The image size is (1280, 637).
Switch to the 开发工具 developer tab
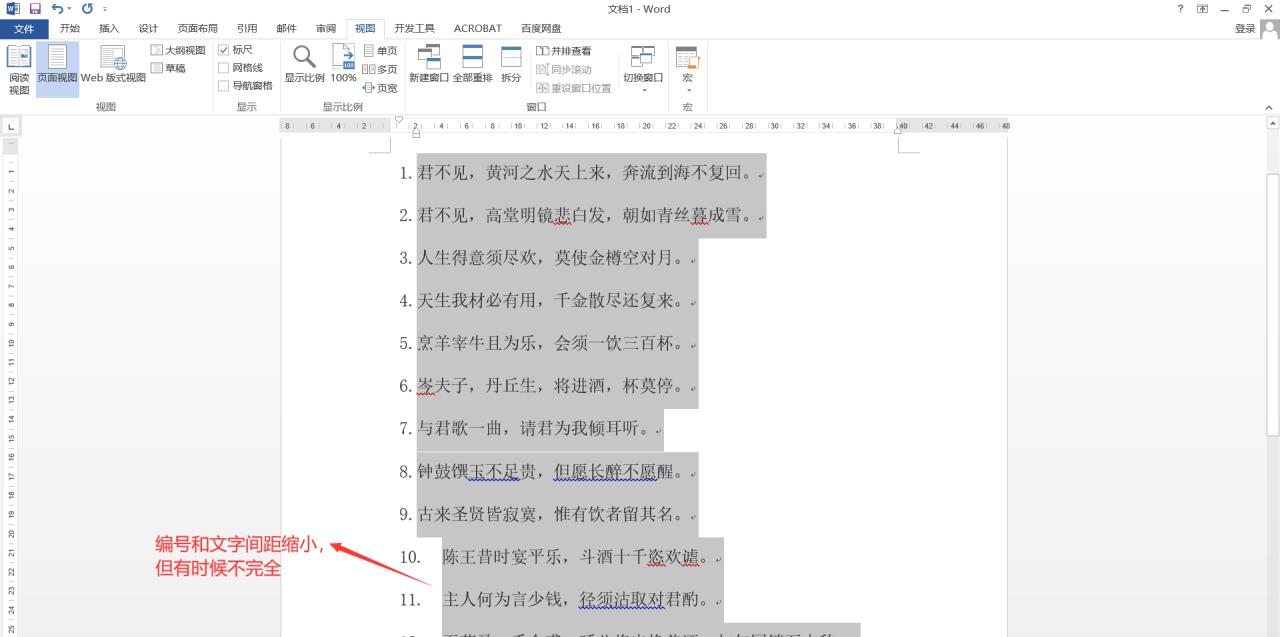point(414,28)
